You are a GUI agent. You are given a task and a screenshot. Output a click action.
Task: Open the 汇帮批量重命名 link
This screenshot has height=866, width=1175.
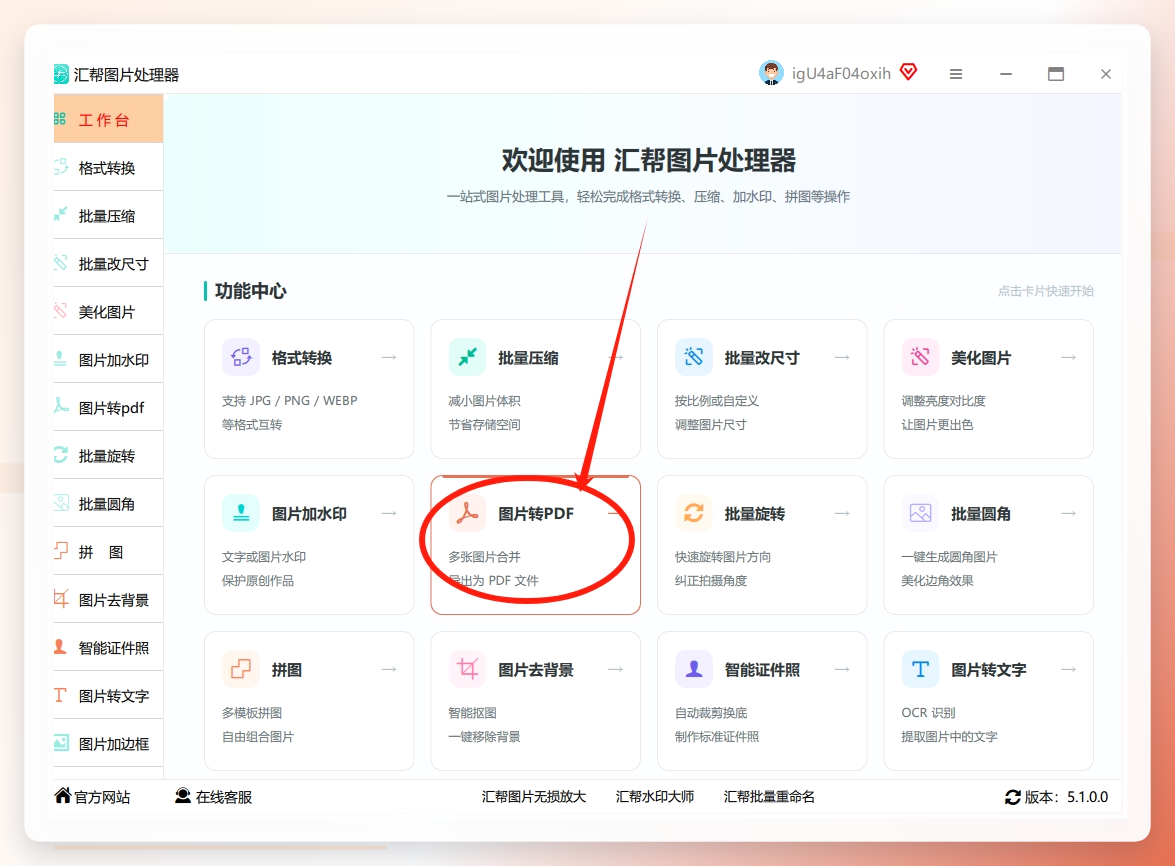769,797
